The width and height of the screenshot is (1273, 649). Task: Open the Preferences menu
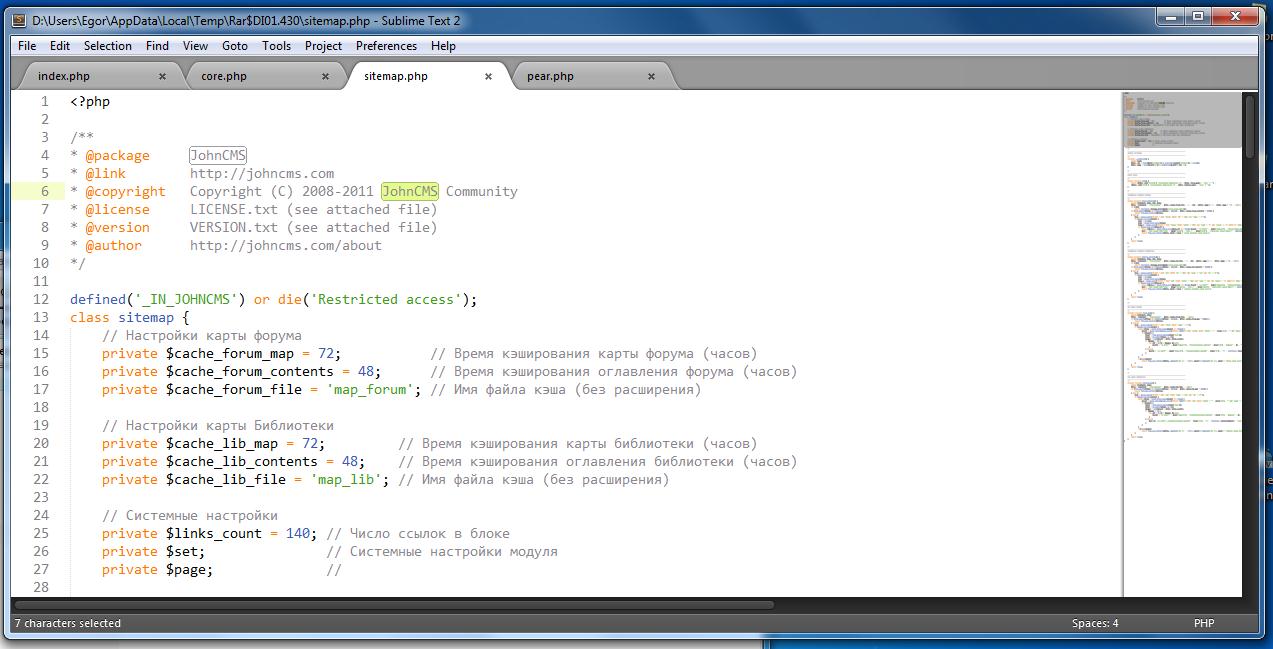(386, 46)
